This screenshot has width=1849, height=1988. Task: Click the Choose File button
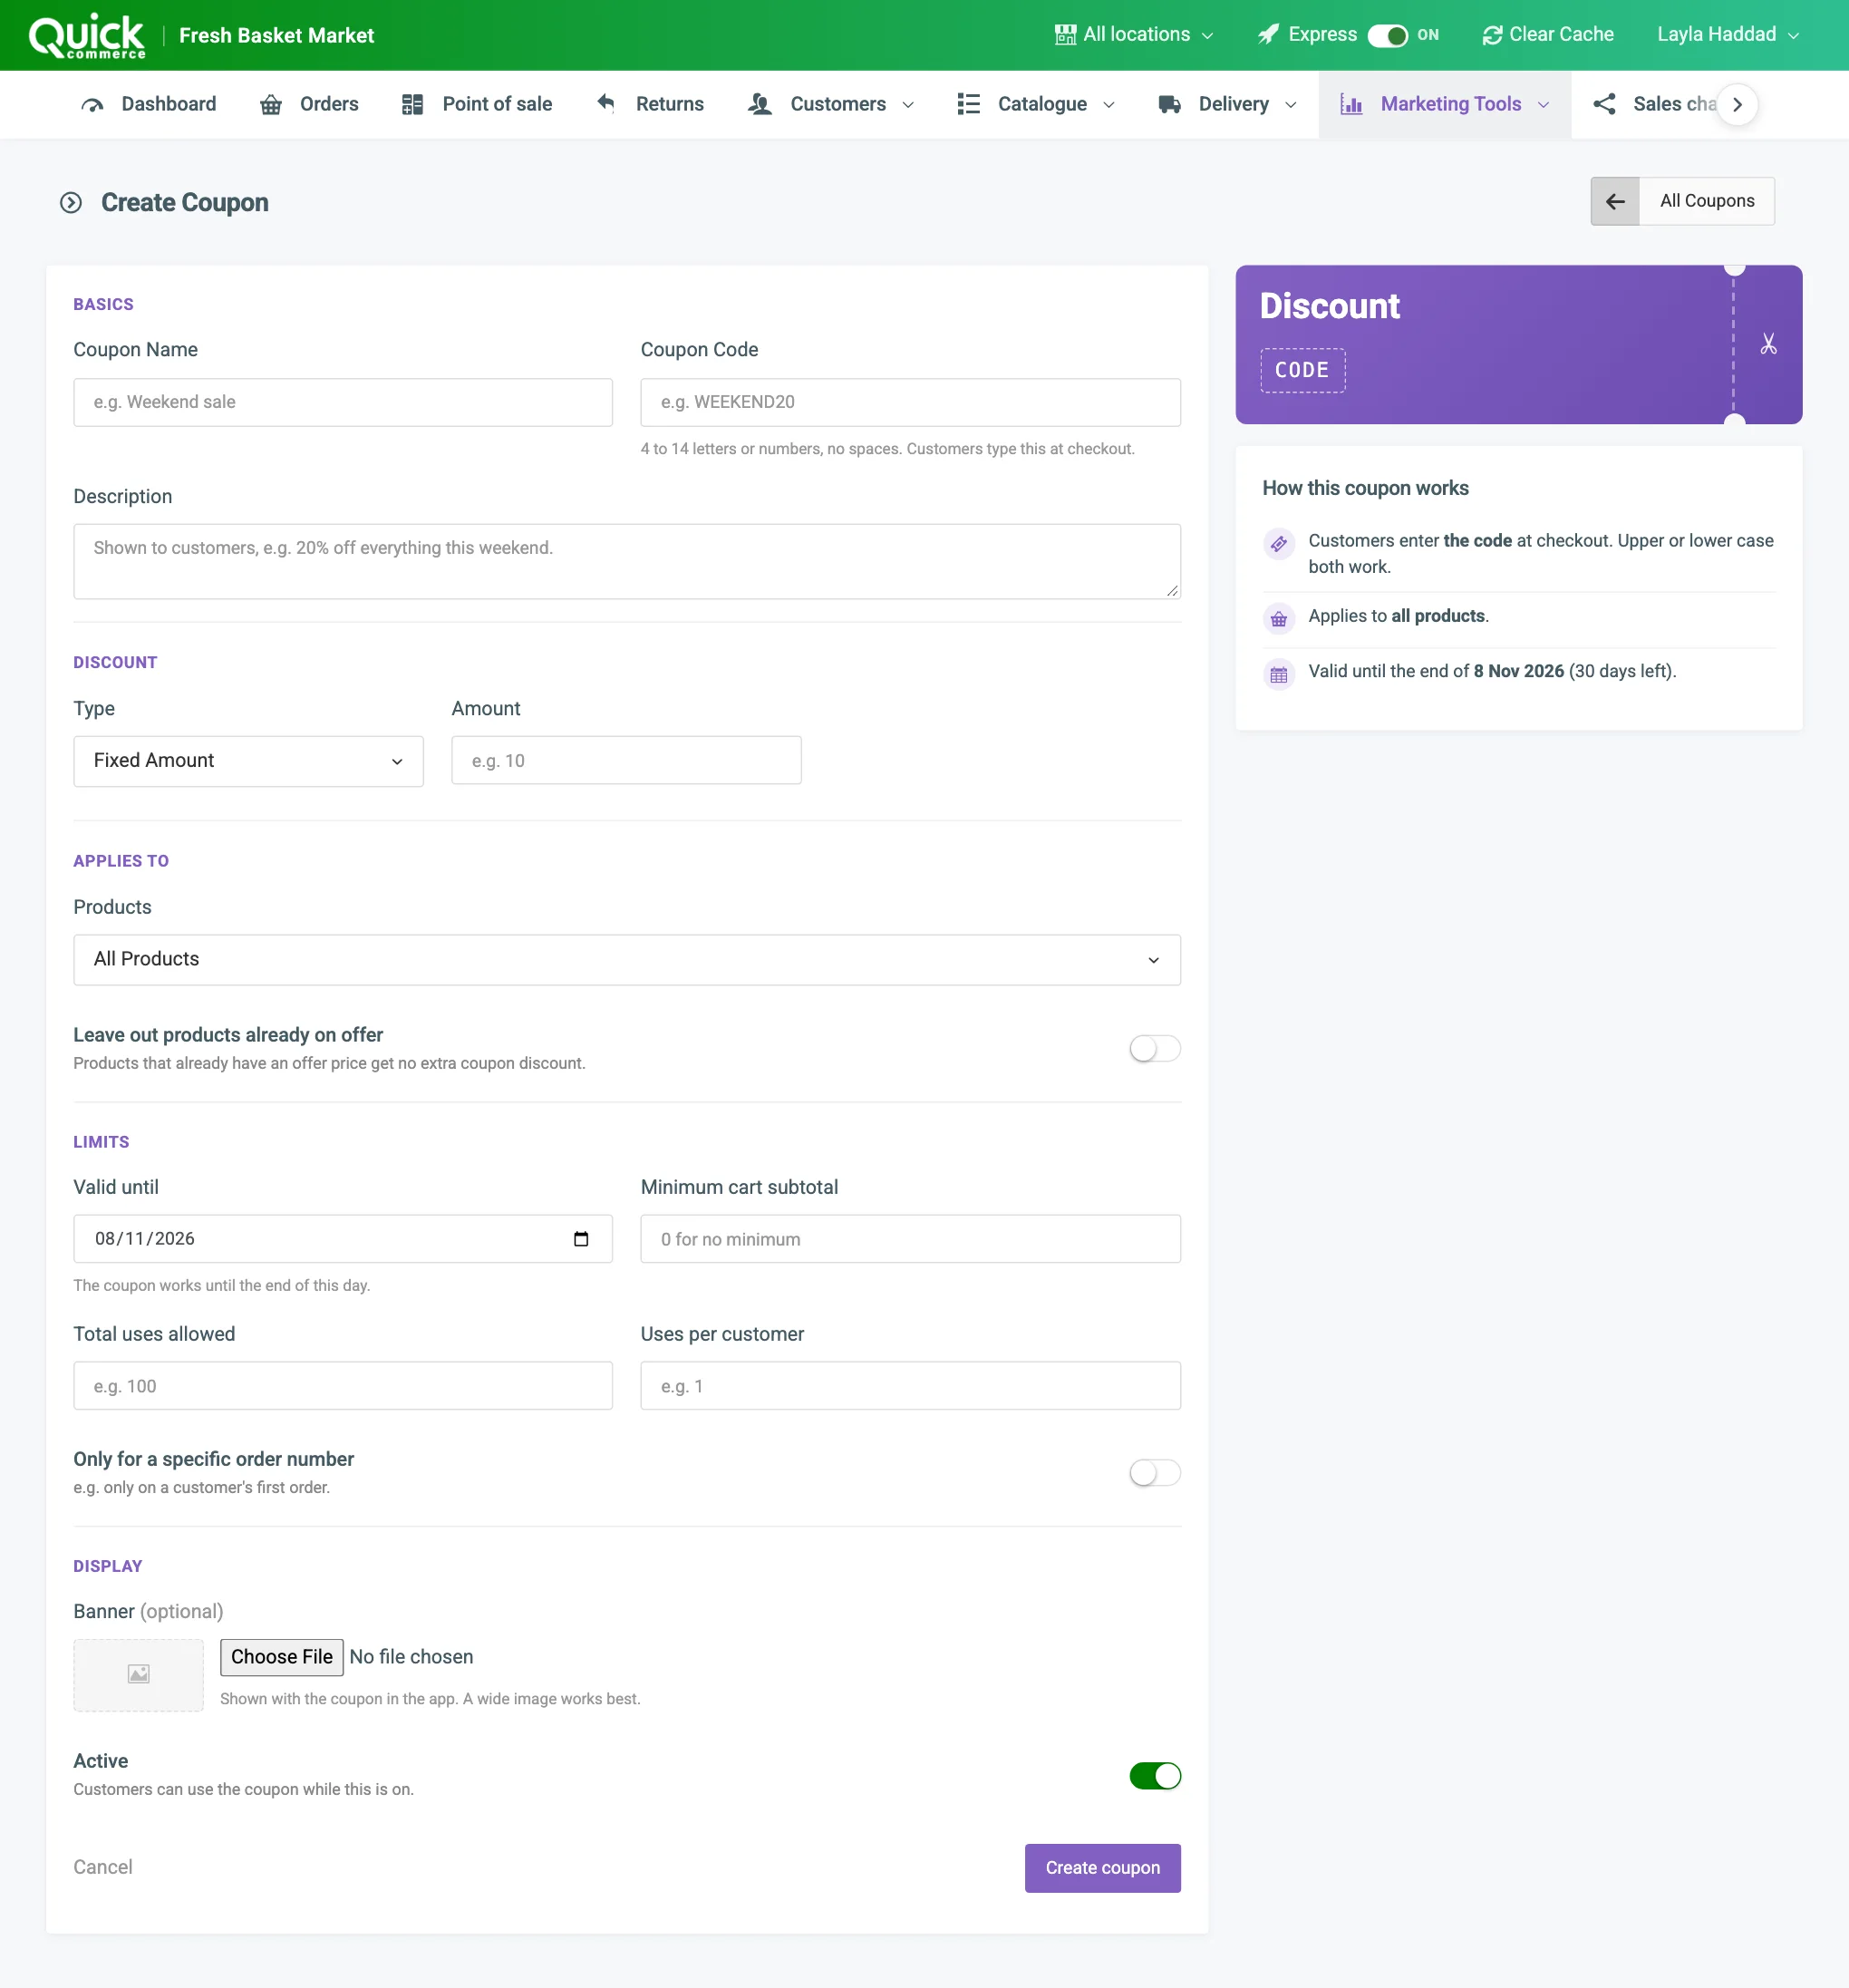282,1657
